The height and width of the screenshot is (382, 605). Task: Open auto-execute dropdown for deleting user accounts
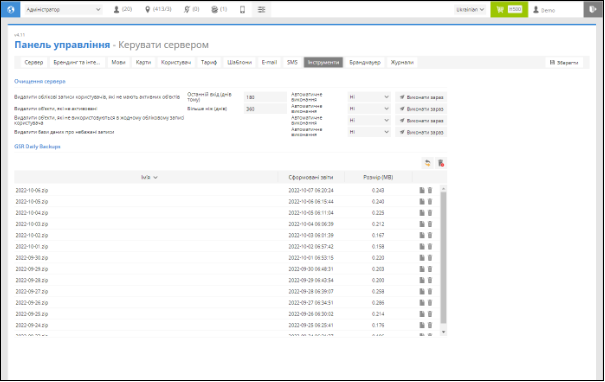click(369, 97)
